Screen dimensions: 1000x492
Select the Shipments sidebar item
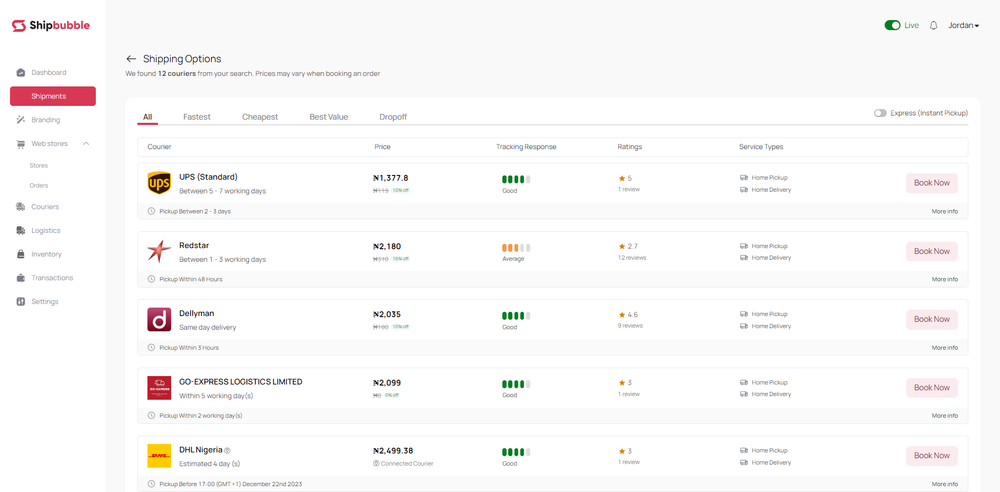pyautogui.click(x=53, y=96)
